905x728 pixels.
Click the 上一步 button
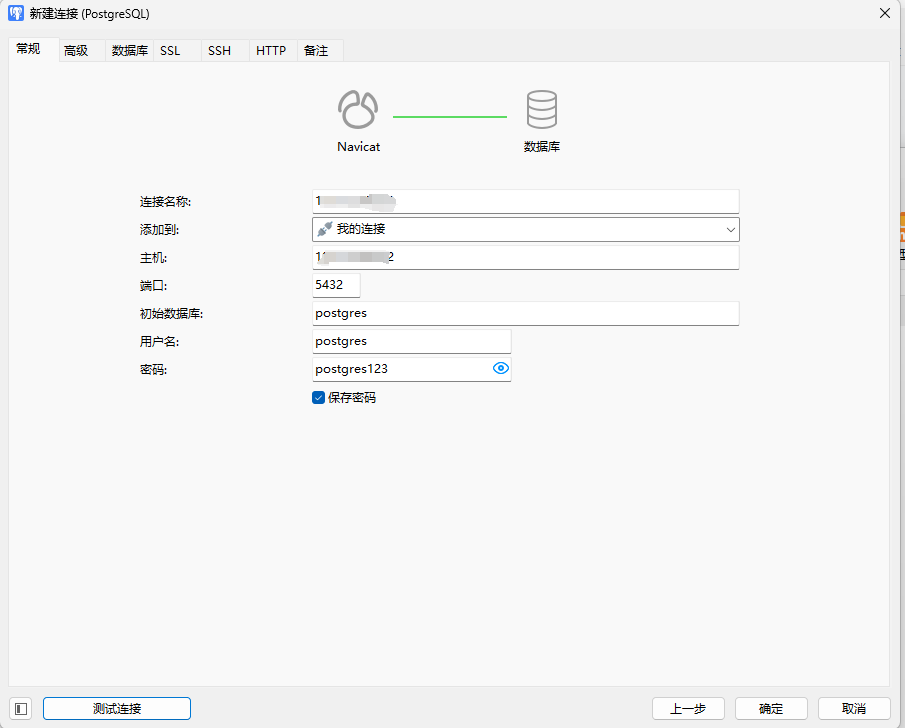pyautogui.click(x=688, y=708)
